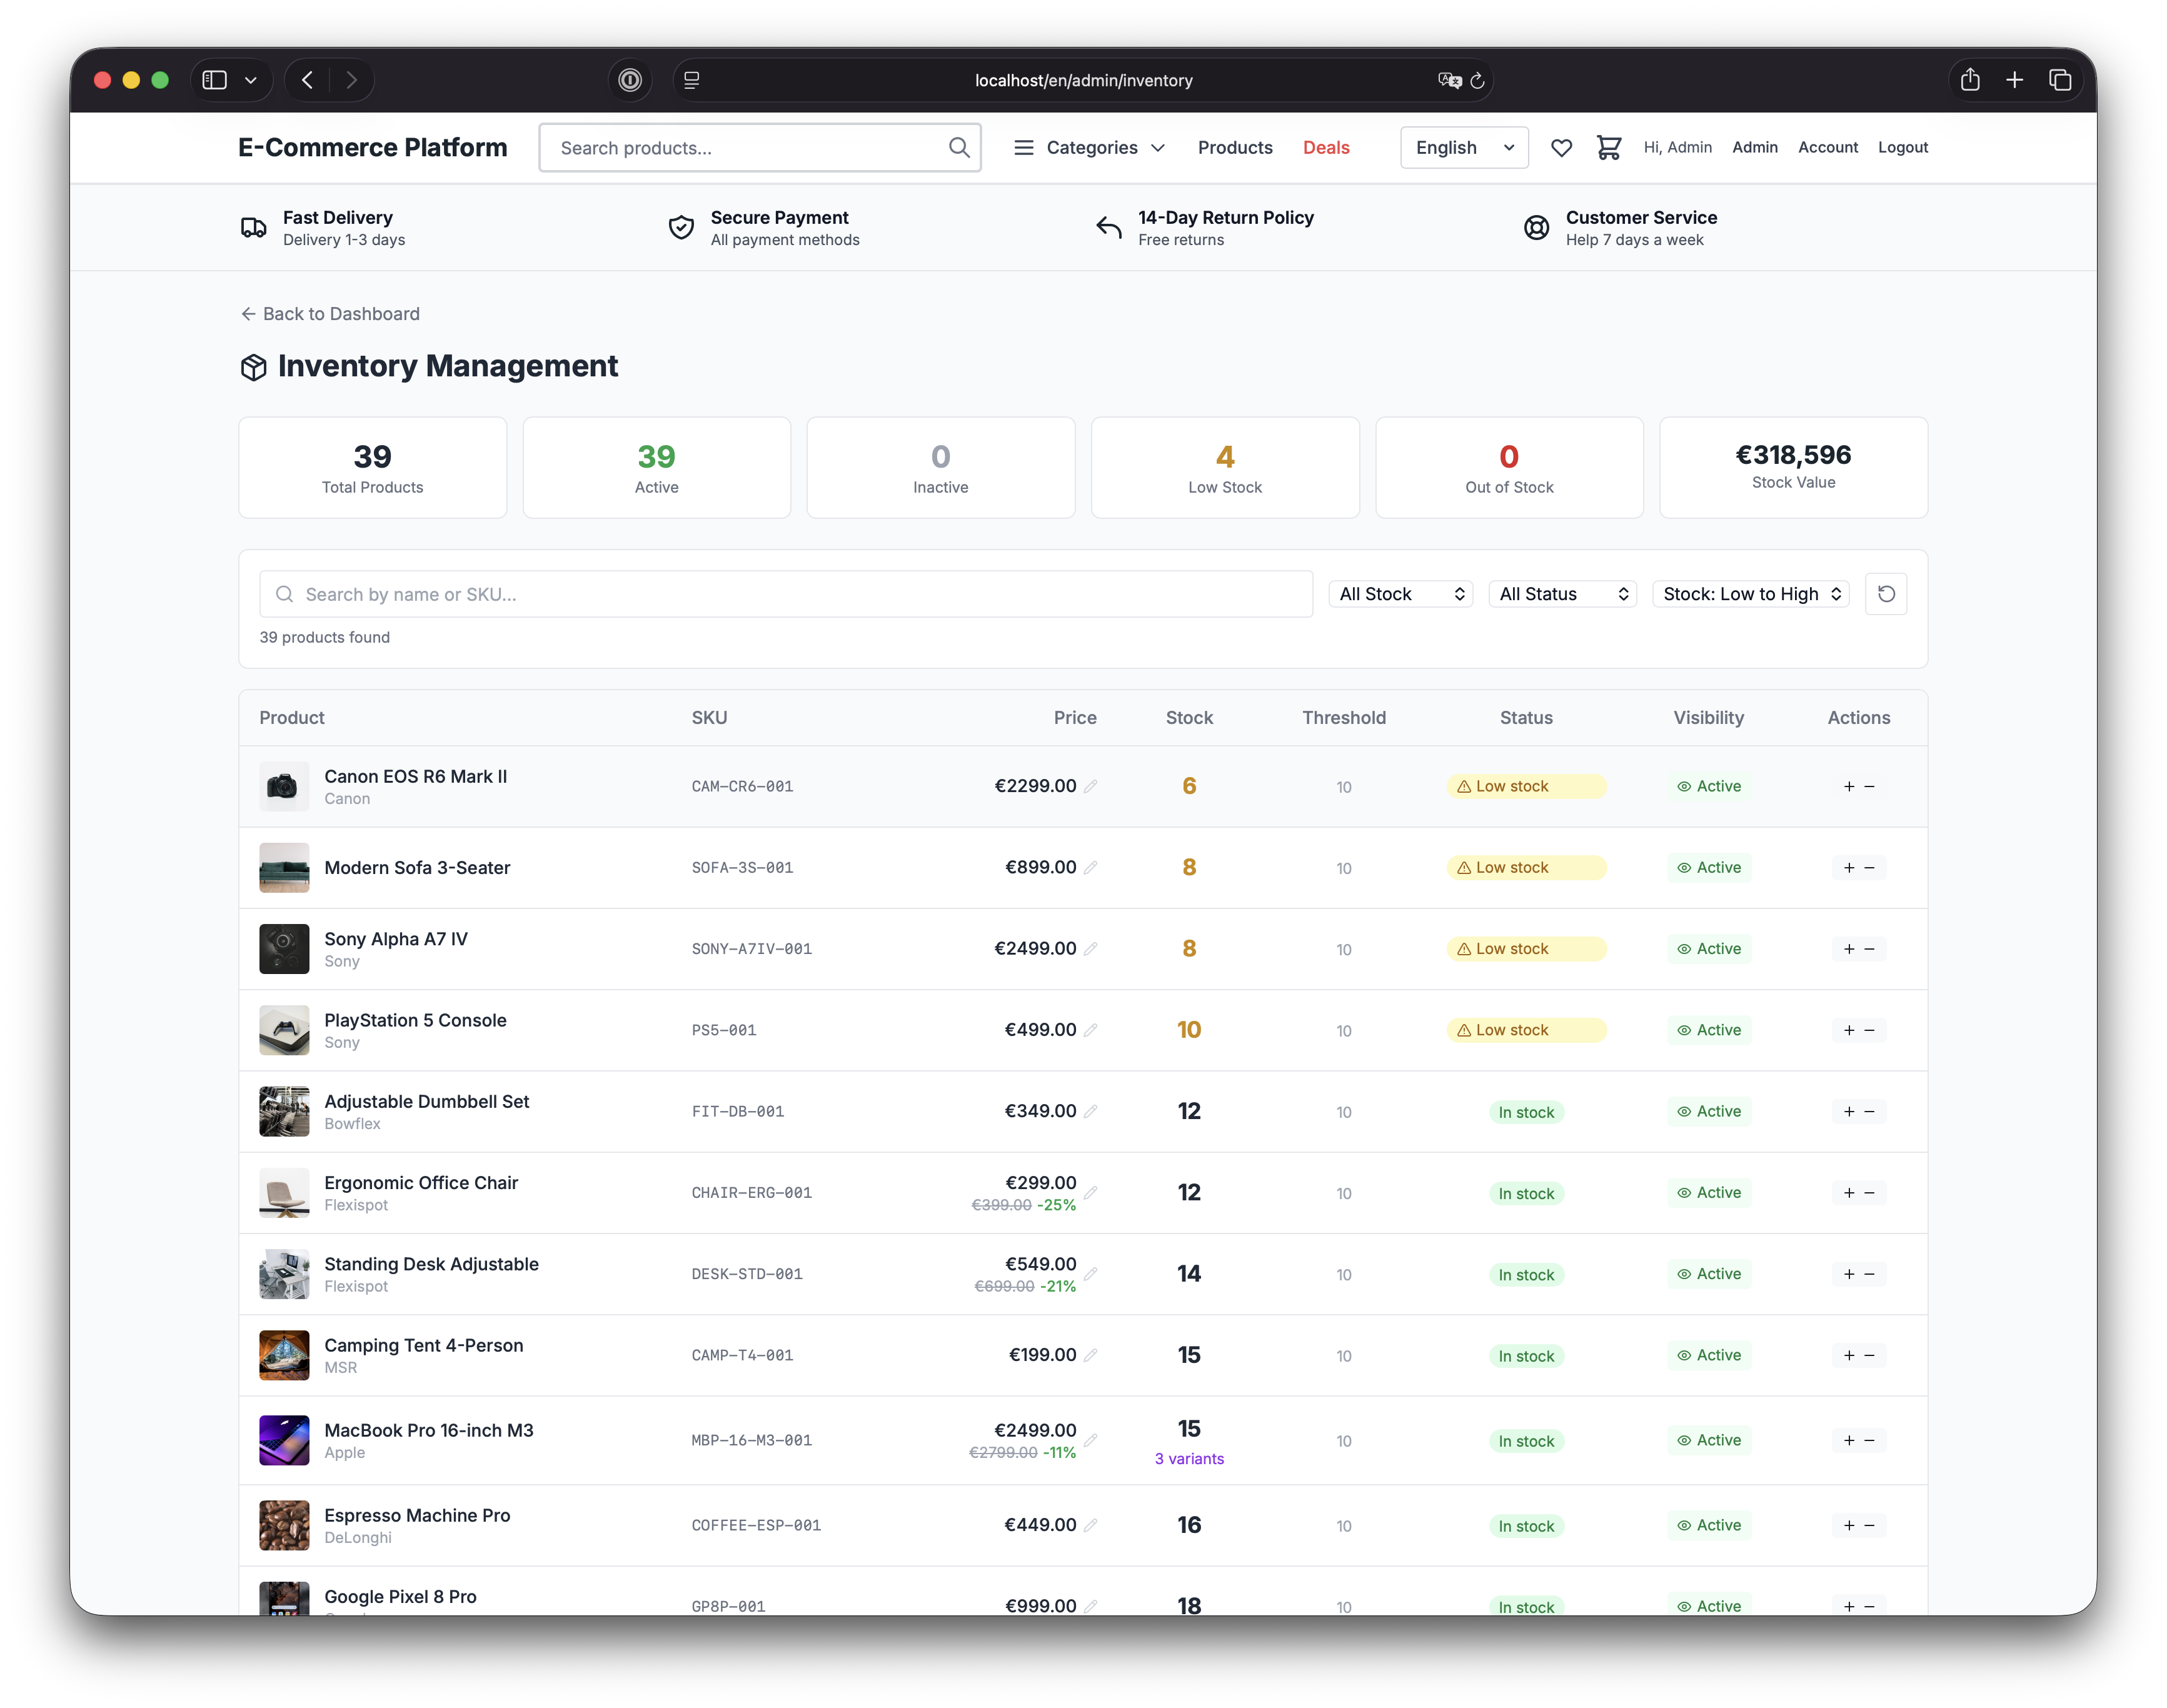Toggle Active visibility for Ergonomic Office Chair
2167x1708 pixels.
click(x=1708, y=1193)
